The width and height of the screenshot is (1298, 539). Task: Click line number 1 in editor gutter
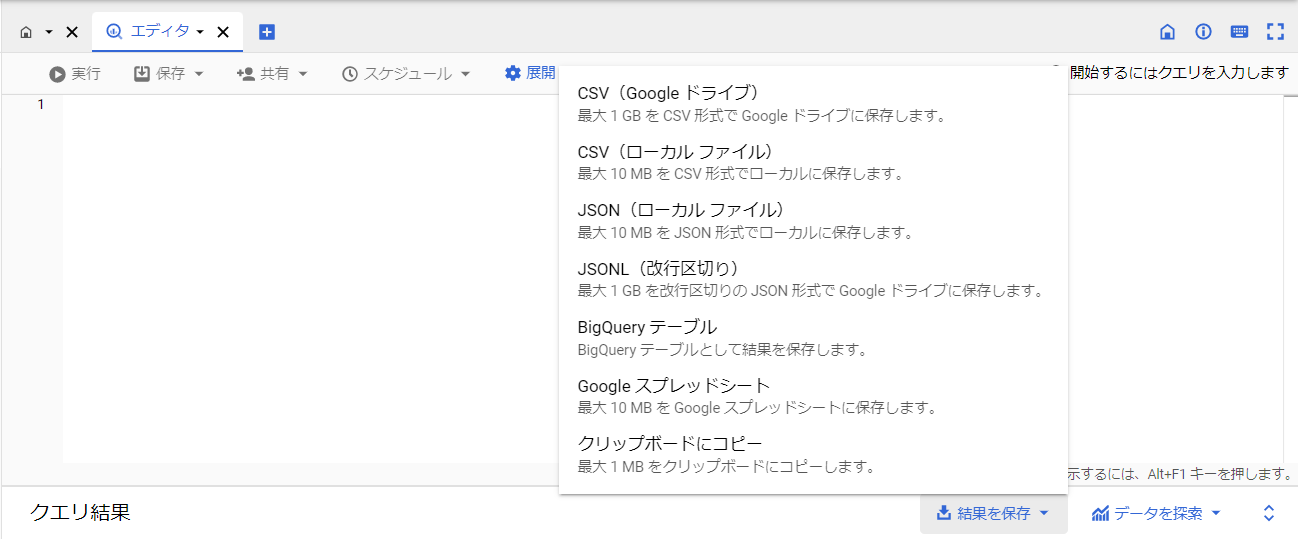coord(40,105)
